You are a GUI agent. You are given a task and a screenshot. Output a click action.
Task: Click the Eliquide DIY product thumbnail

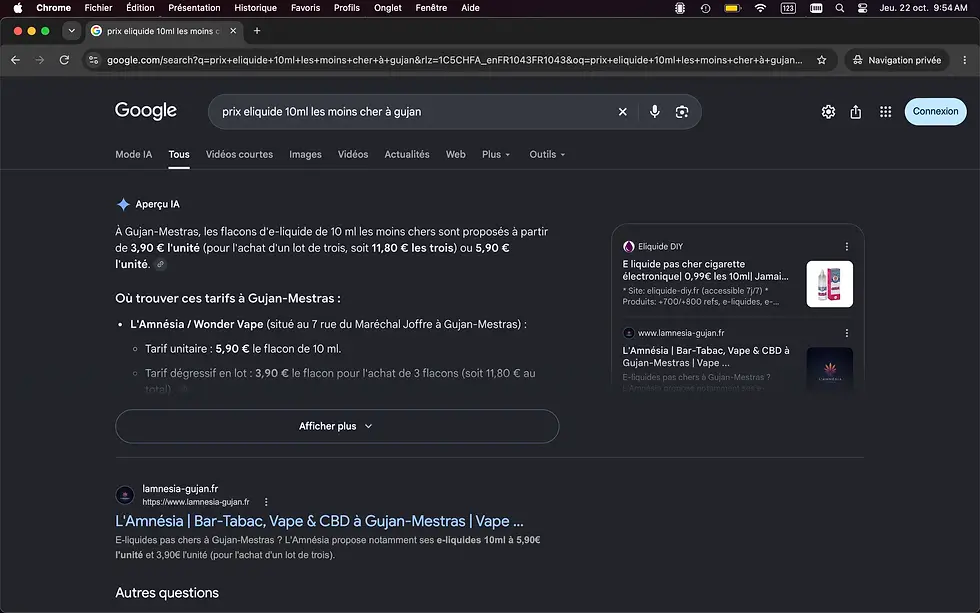point(829,284)
